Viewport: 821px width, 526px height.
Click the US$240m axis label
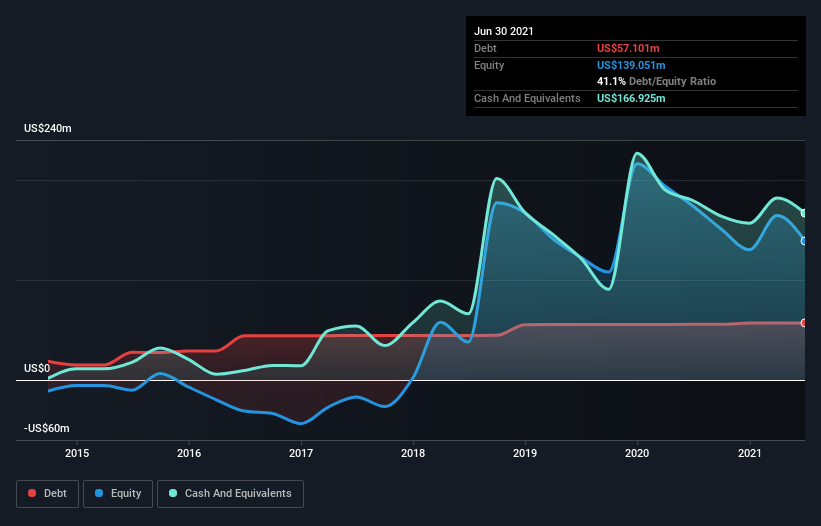point(48,128)
